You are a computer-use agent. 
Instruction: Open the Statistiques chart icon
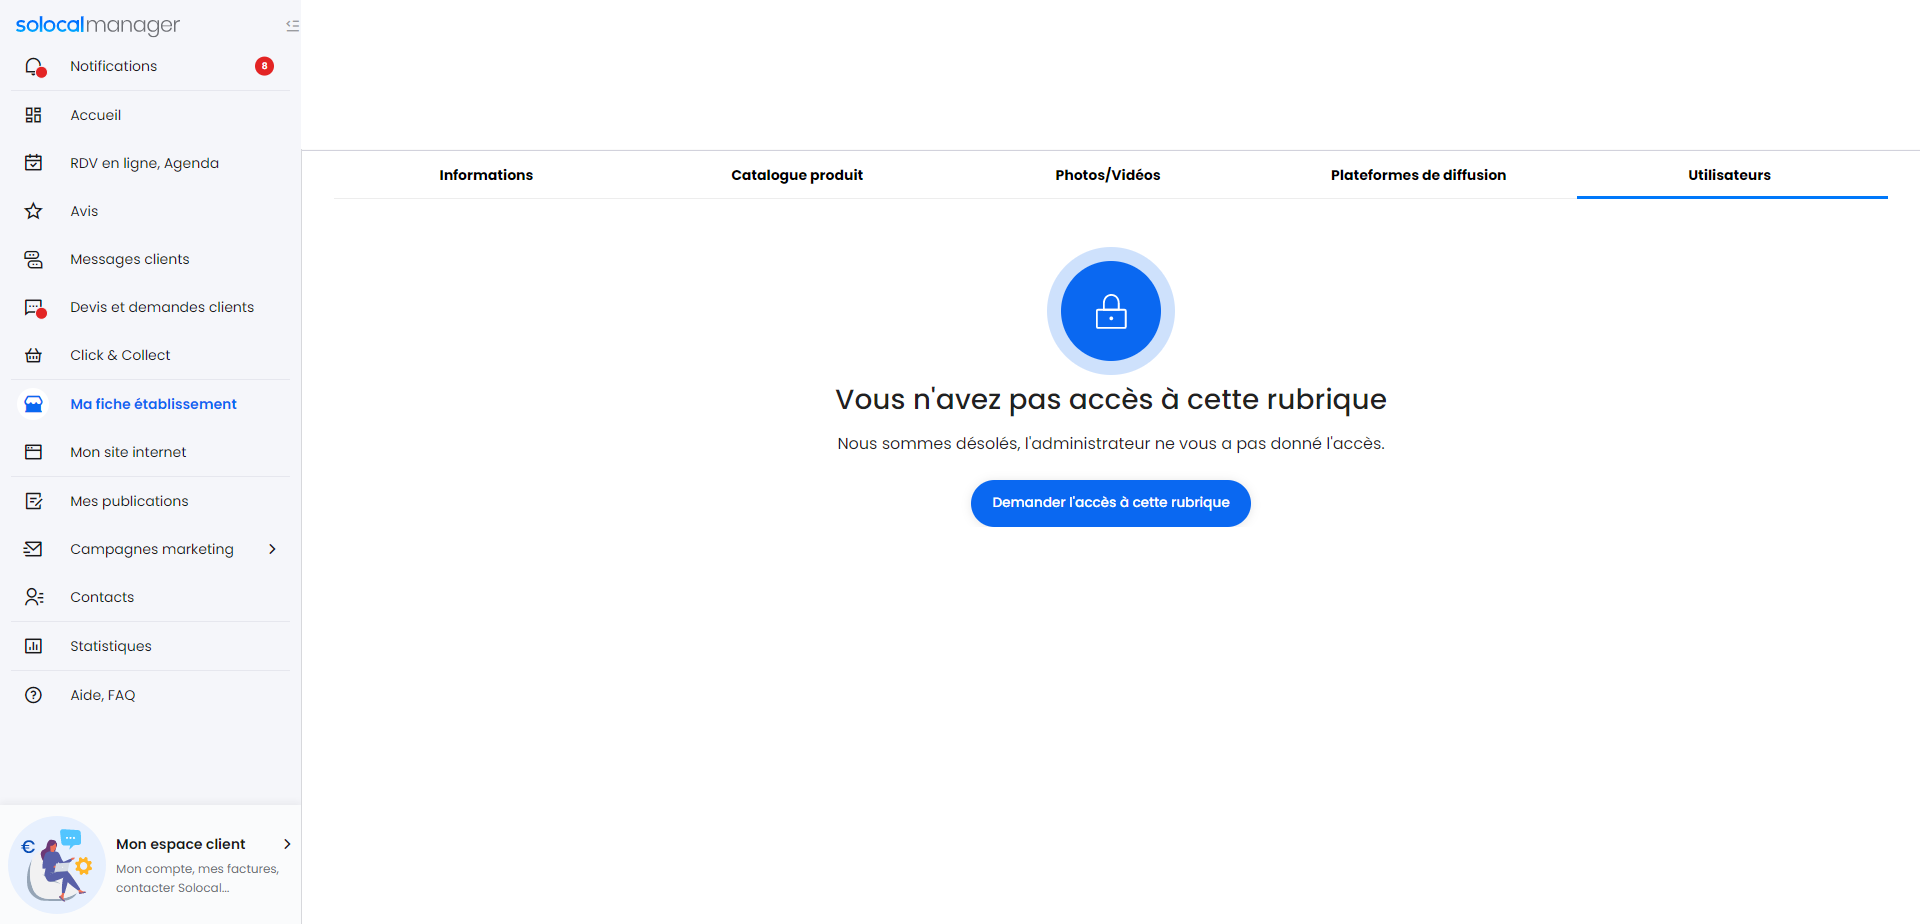tap(34, 645)
